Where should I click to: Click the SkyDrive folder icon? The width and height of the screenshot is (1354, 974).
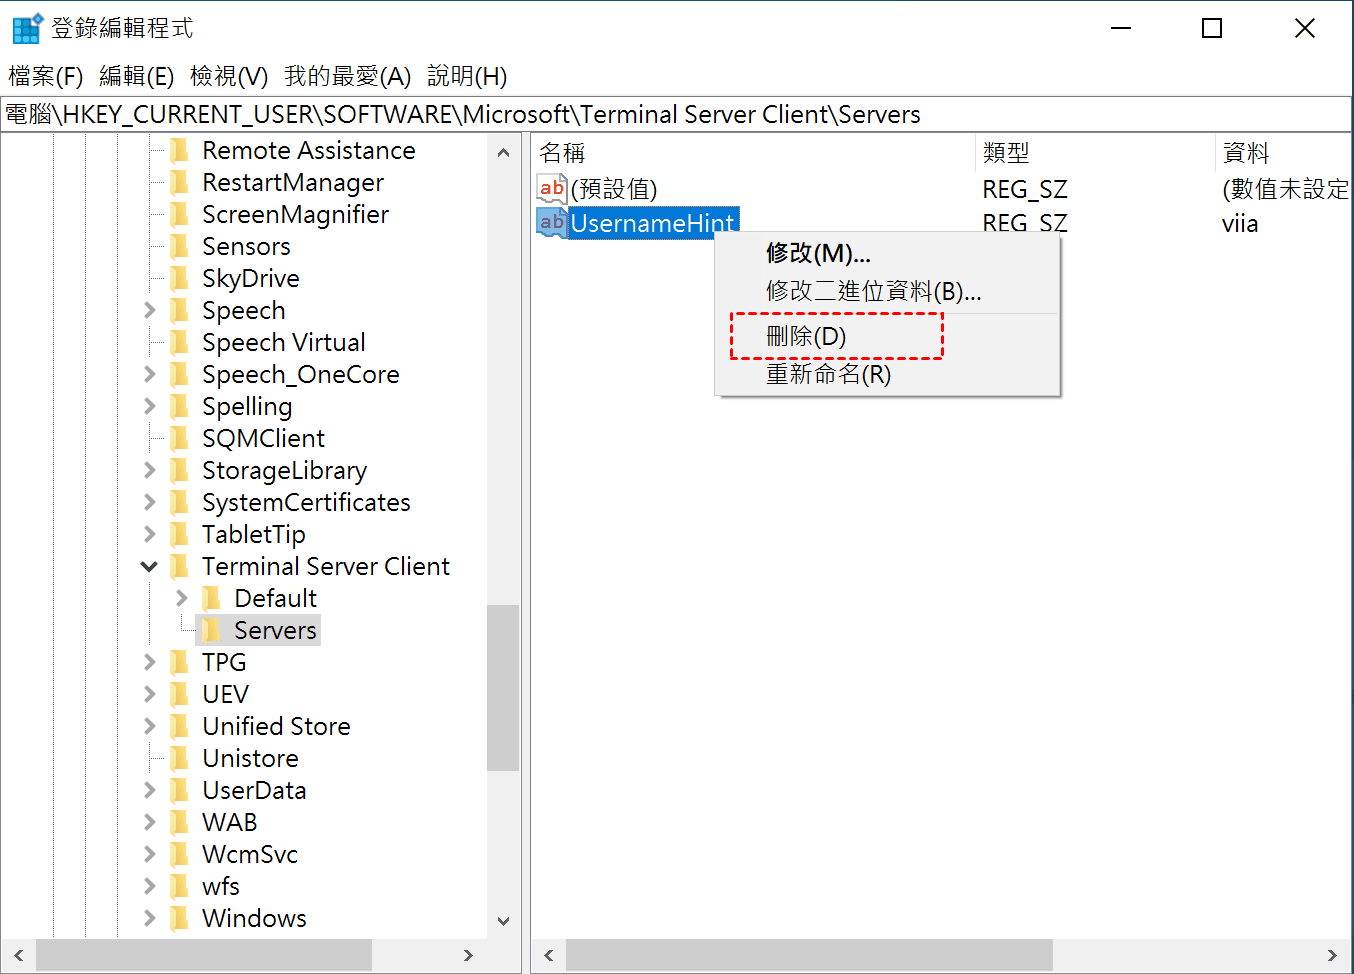click(x=180, y=278)
